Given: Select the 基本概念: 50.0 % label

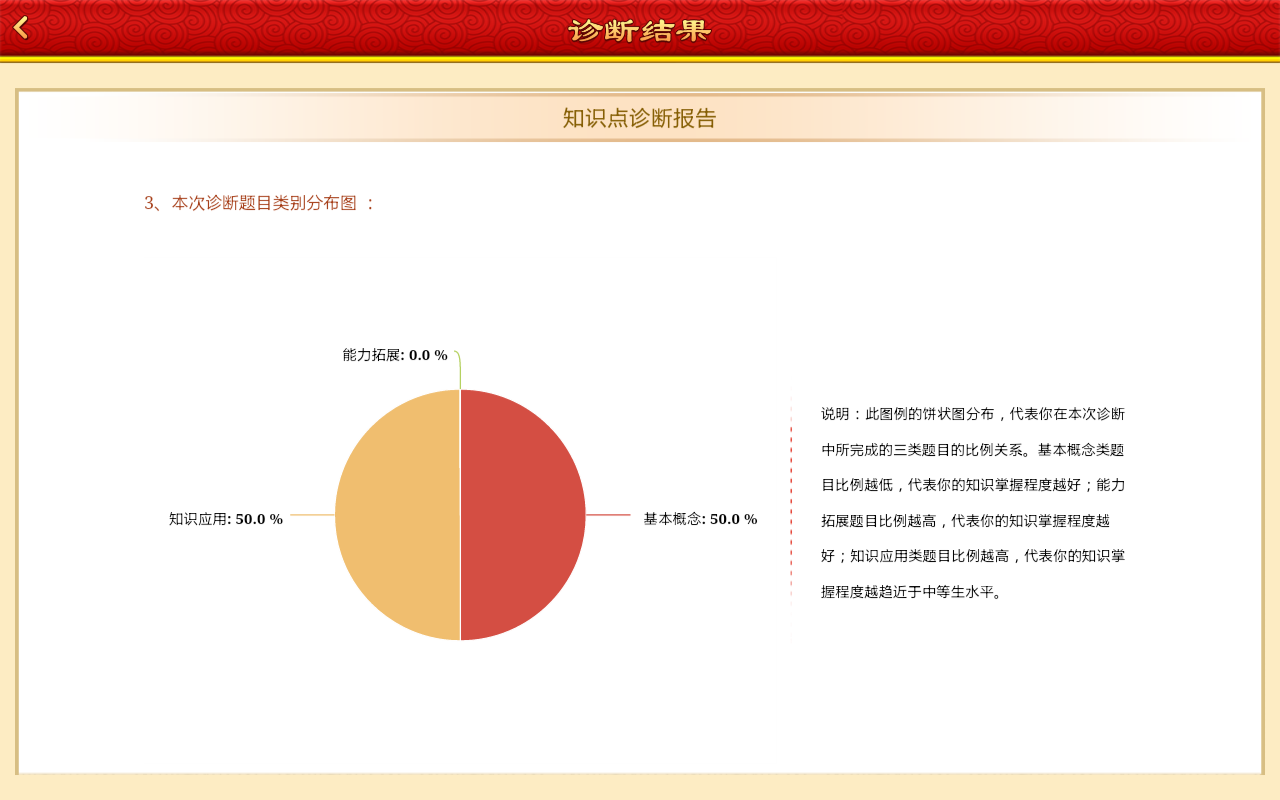Looking at the screenshot, I should coord(700,519).
